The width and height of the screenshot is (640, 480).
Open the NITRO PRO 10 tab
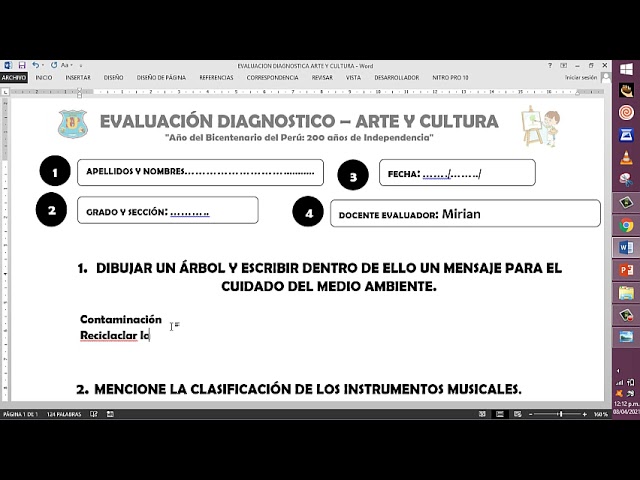pyautogui.click(x=450, y=78)
